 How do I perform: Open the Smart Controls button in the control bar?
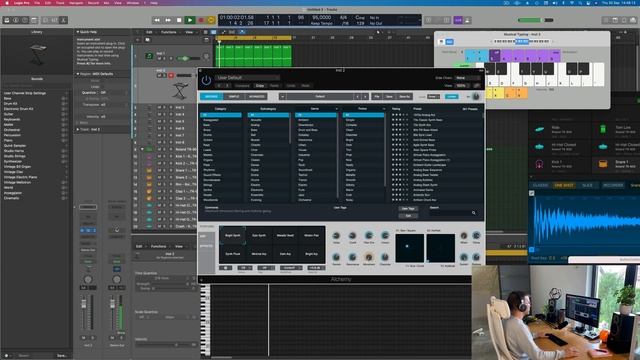(45, 20)
